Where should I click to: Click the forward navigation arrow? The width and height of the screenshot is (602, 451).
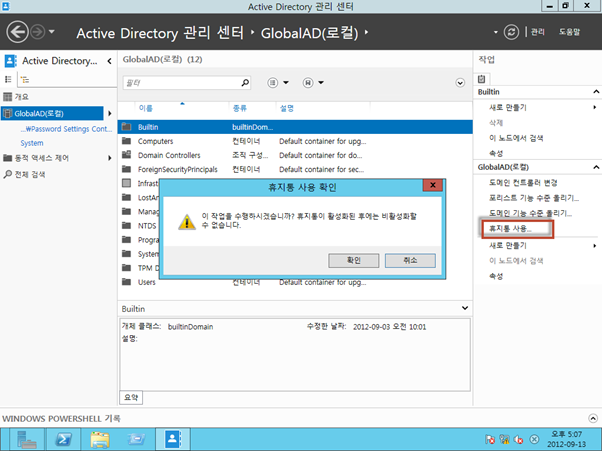[x=38, y=32]
